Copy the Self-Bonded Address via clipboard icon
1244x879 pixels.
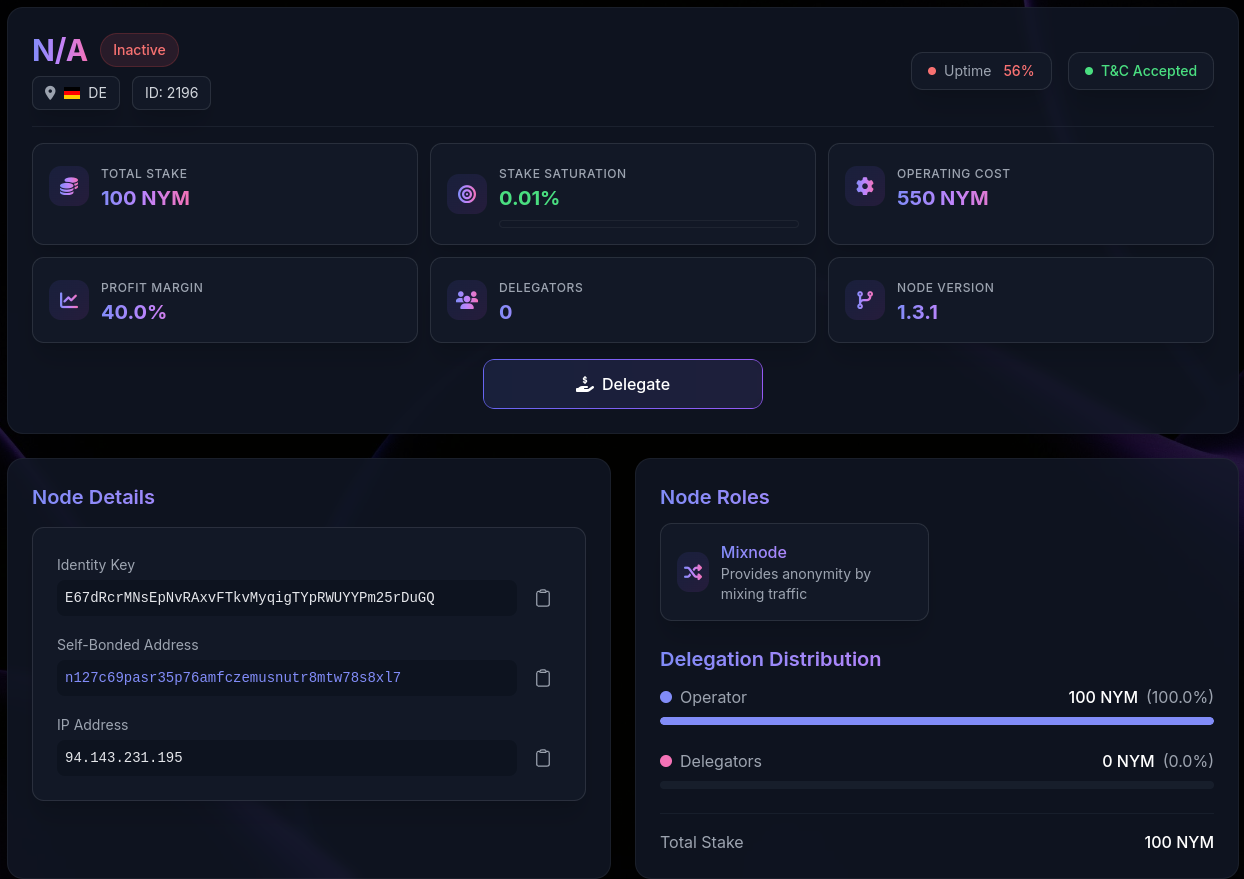[x=543, y=678]
